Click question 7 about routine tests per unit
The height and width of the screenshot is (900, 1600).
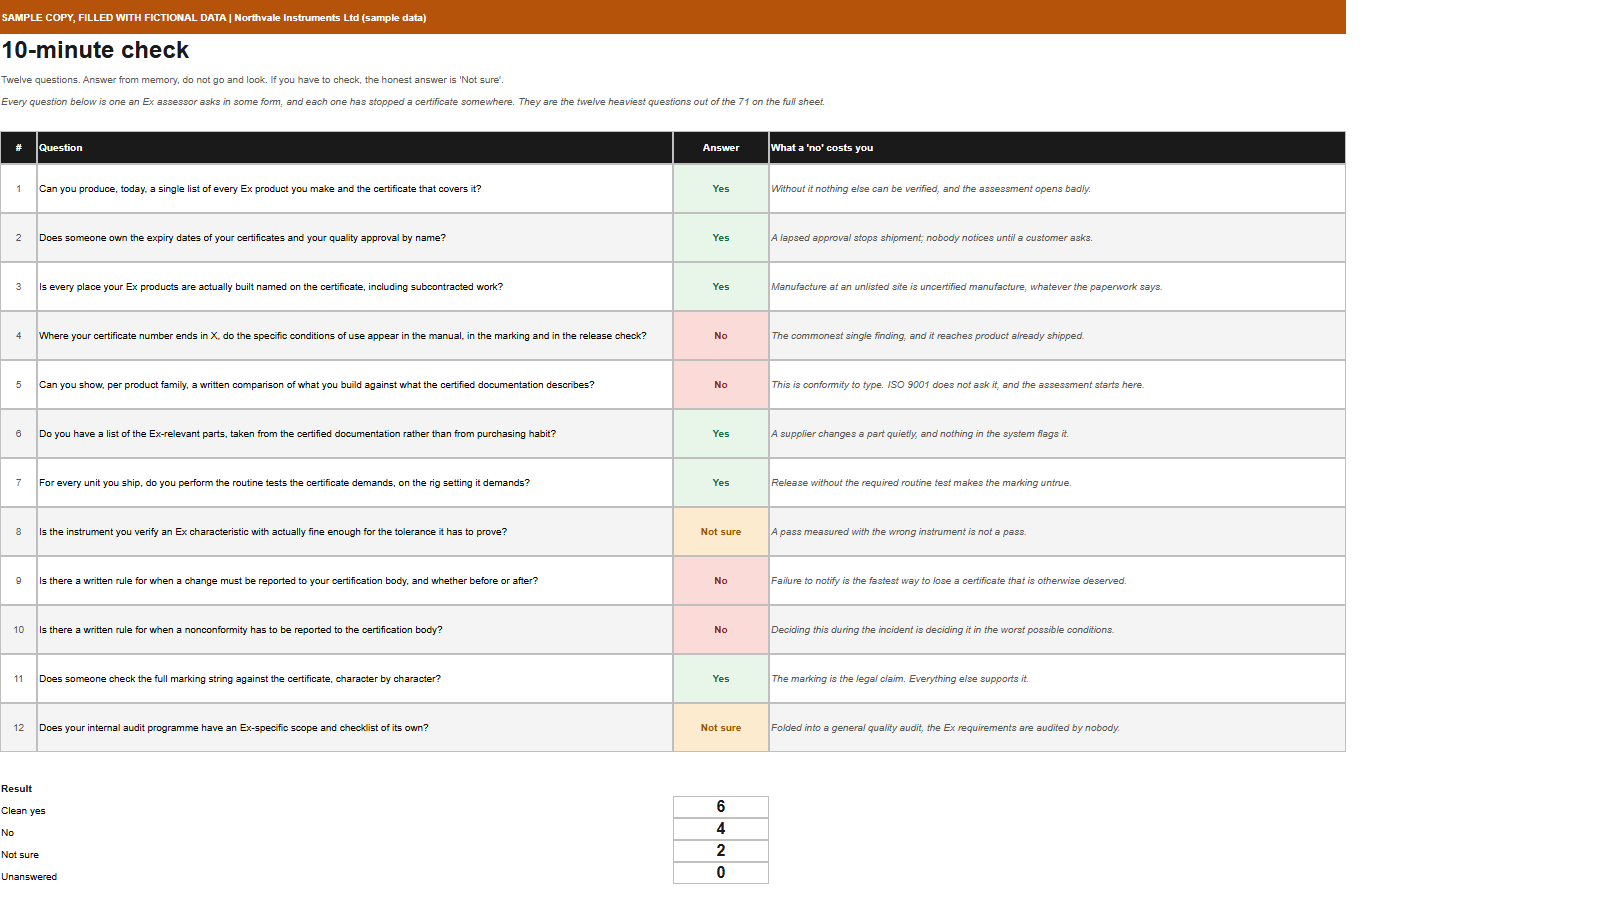click(x=284, y=483)
